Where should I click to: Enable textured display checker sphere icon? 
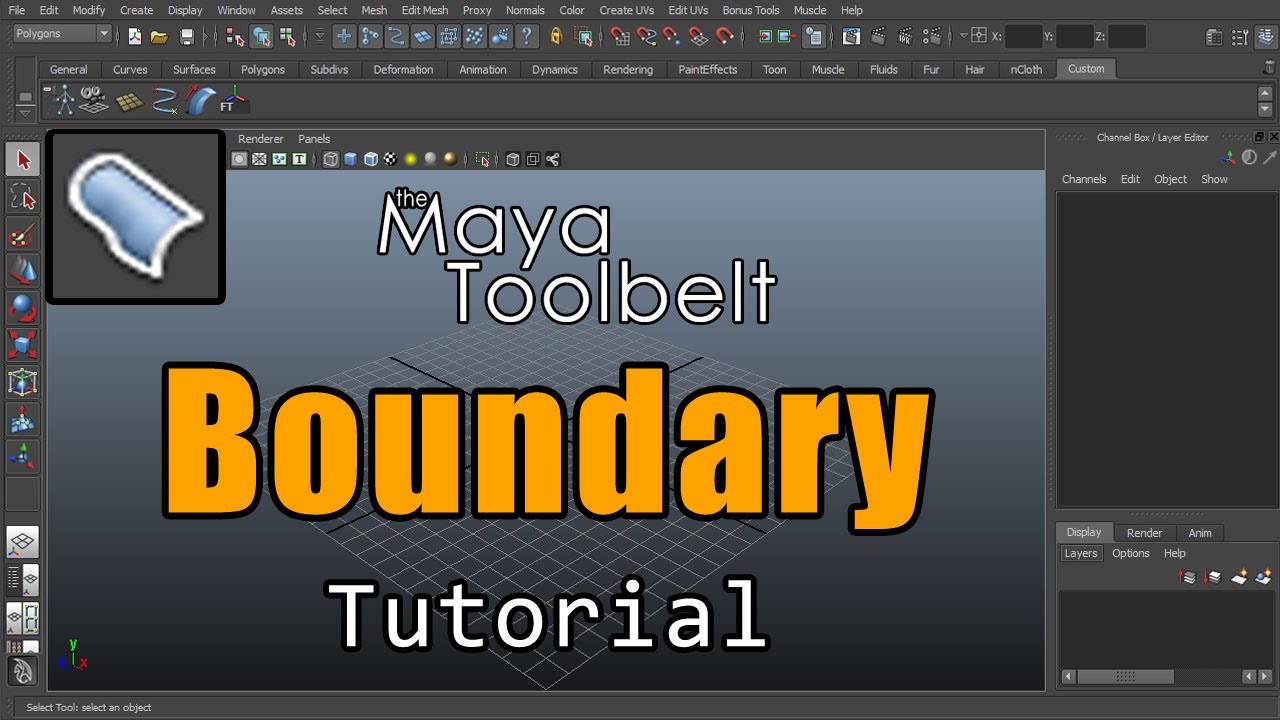point(391,159)
